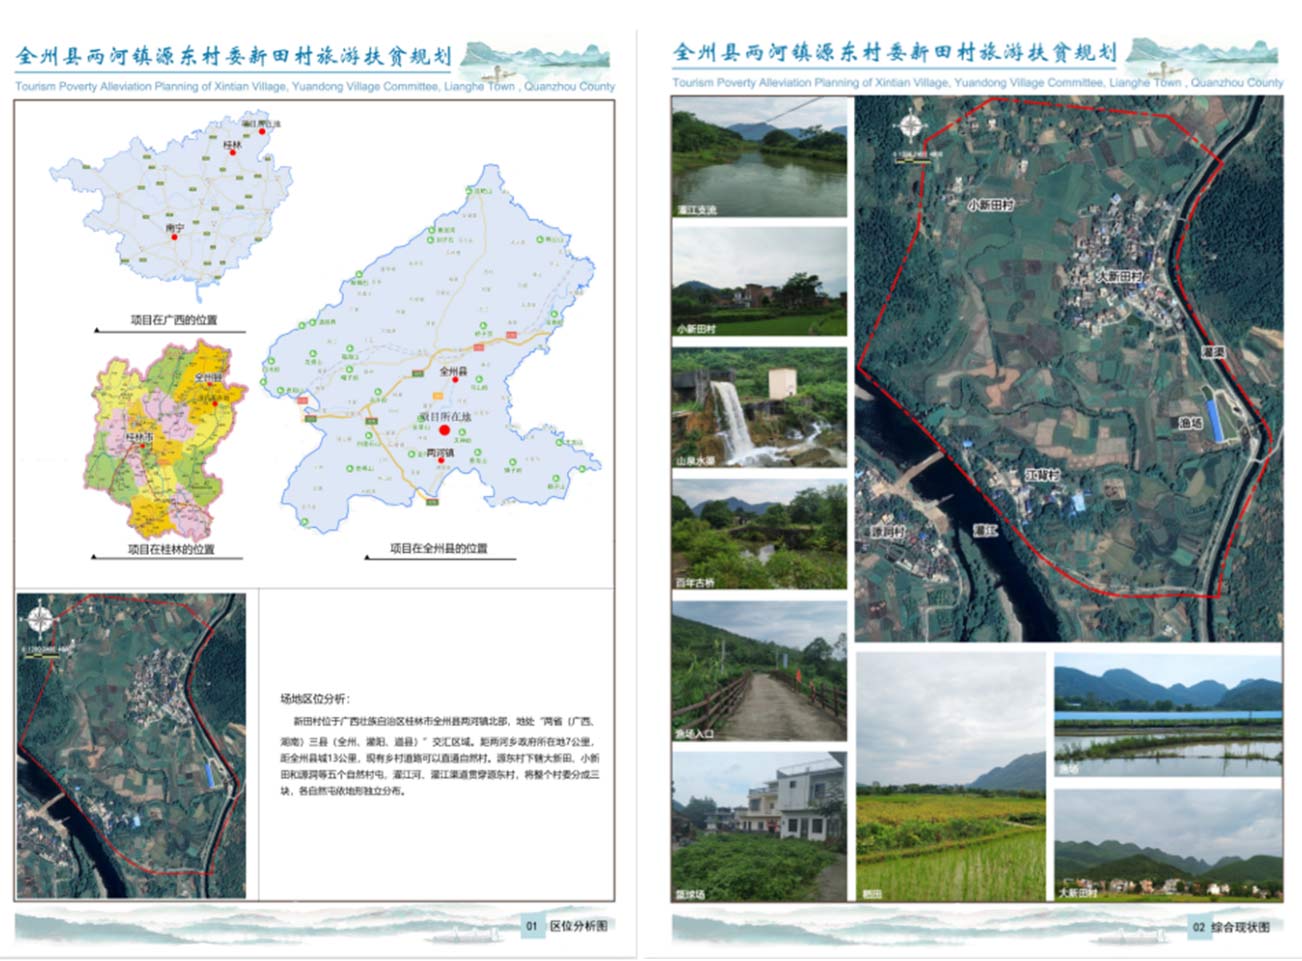
Task: Click the compass rose on the small left-page satellite map
Action: (40, 620)
